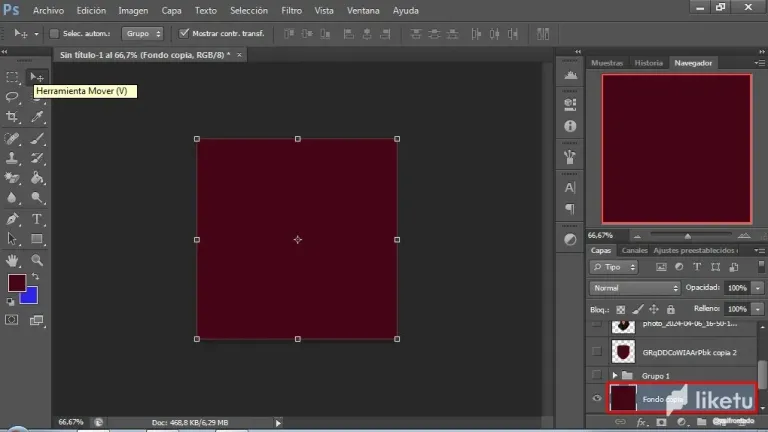The width and height of the screenshot is (768, 432).
Task: Enable the Selec. autom. checkbox
Action: (x=54, y=33)
